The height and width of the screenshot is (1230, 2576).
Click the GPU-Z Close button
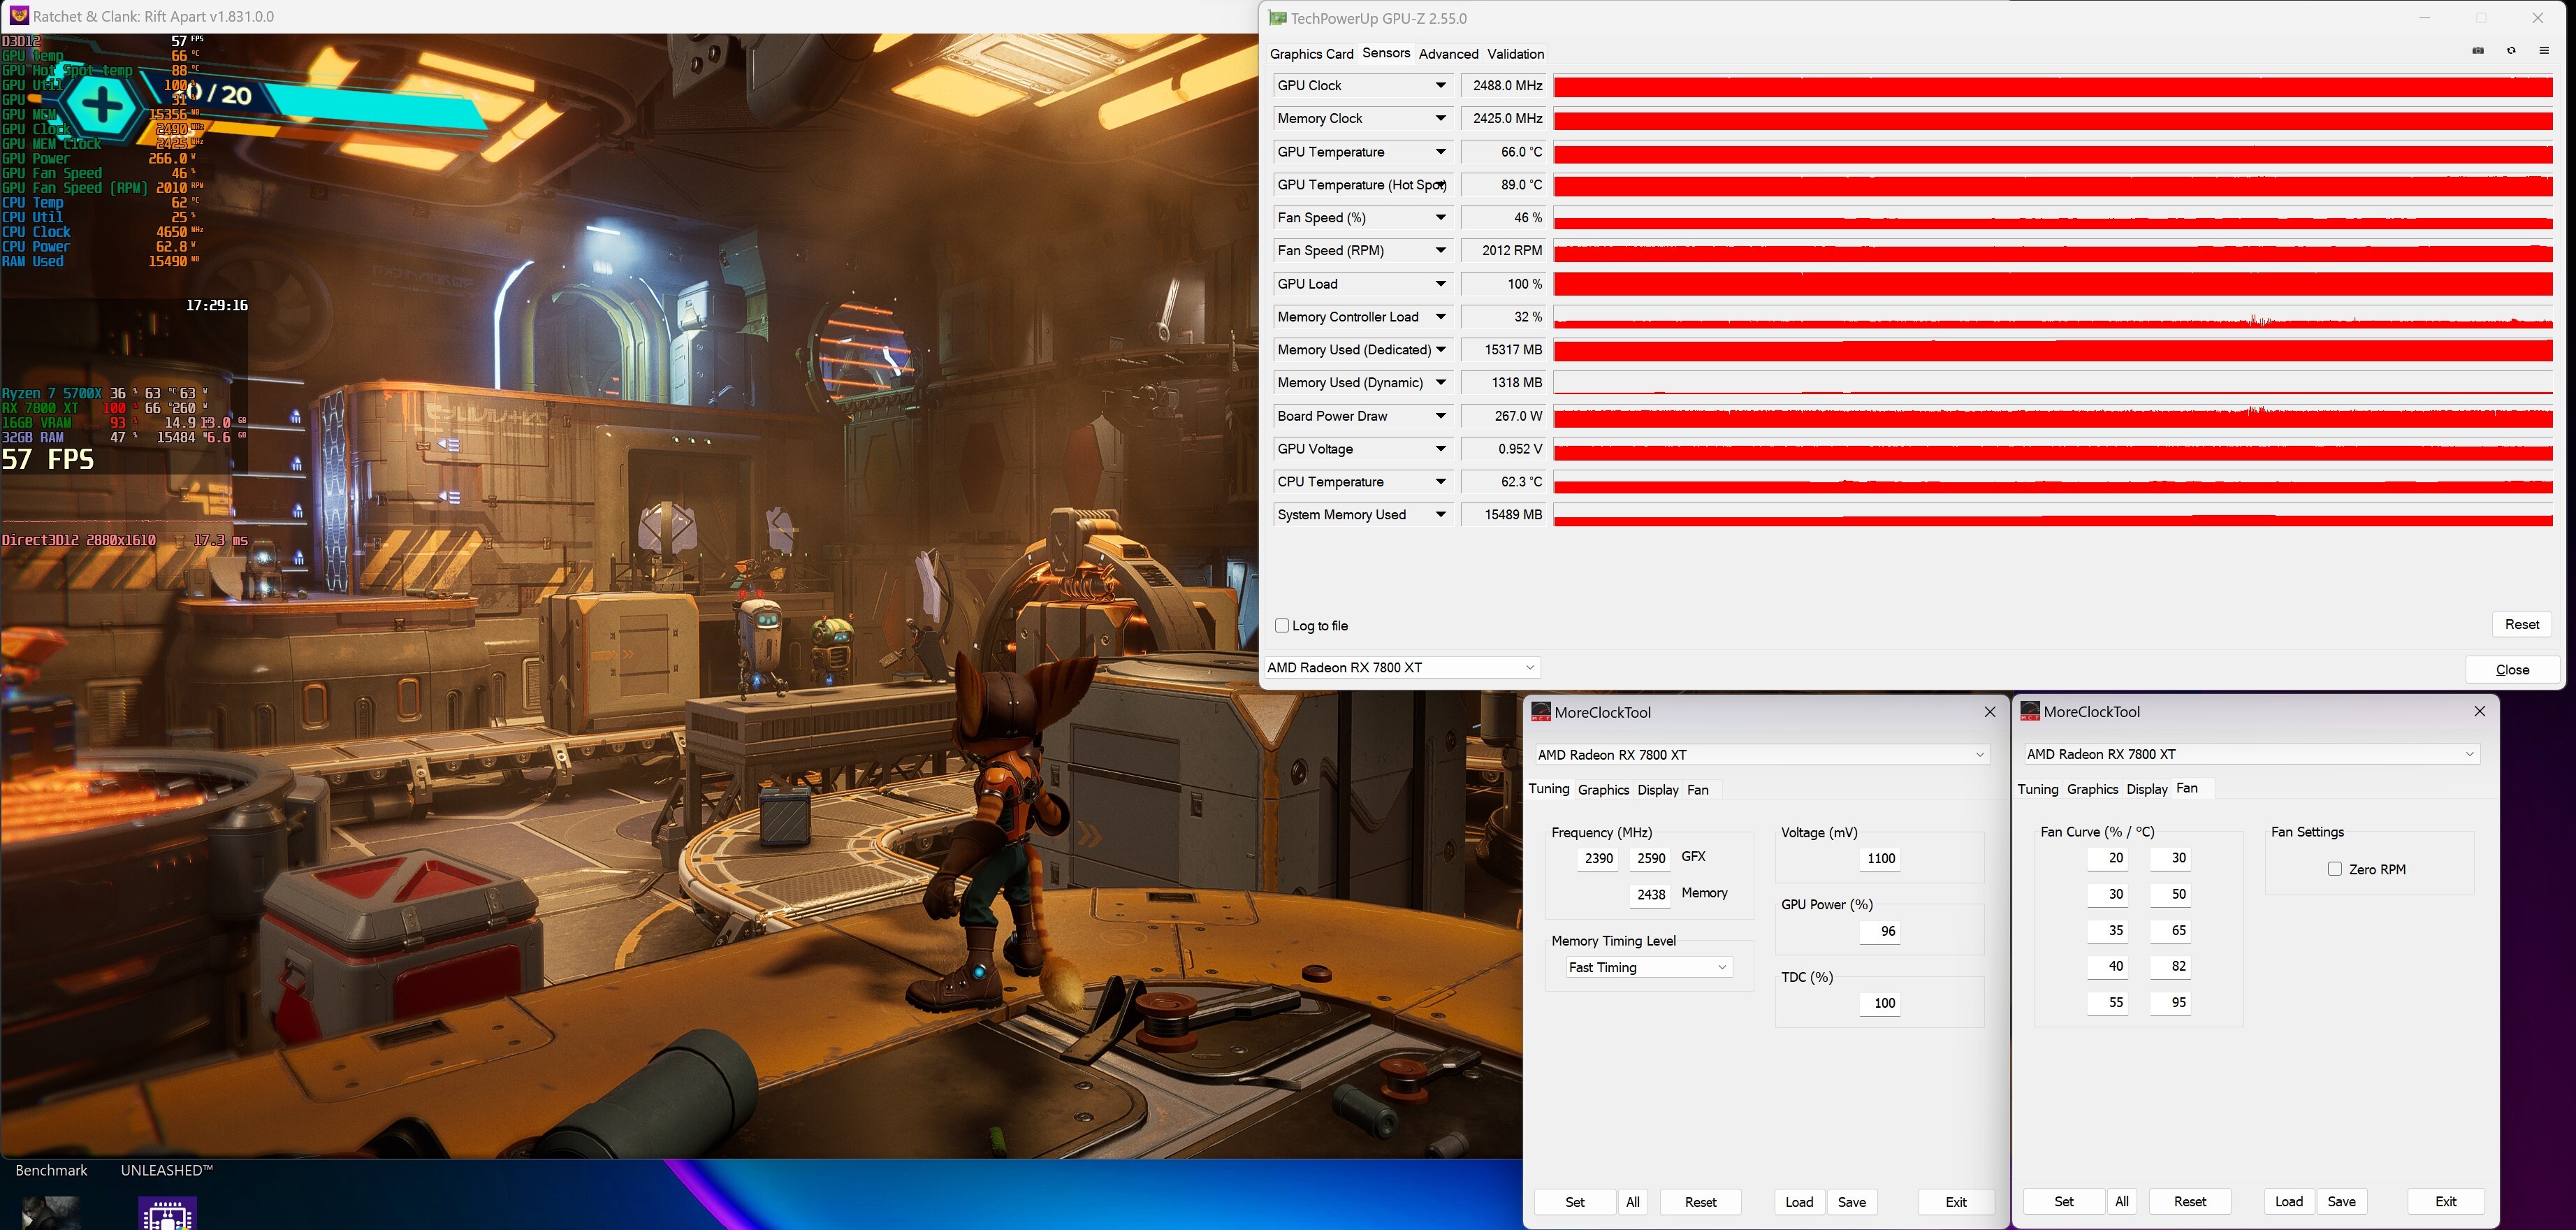coord(2513,670)
